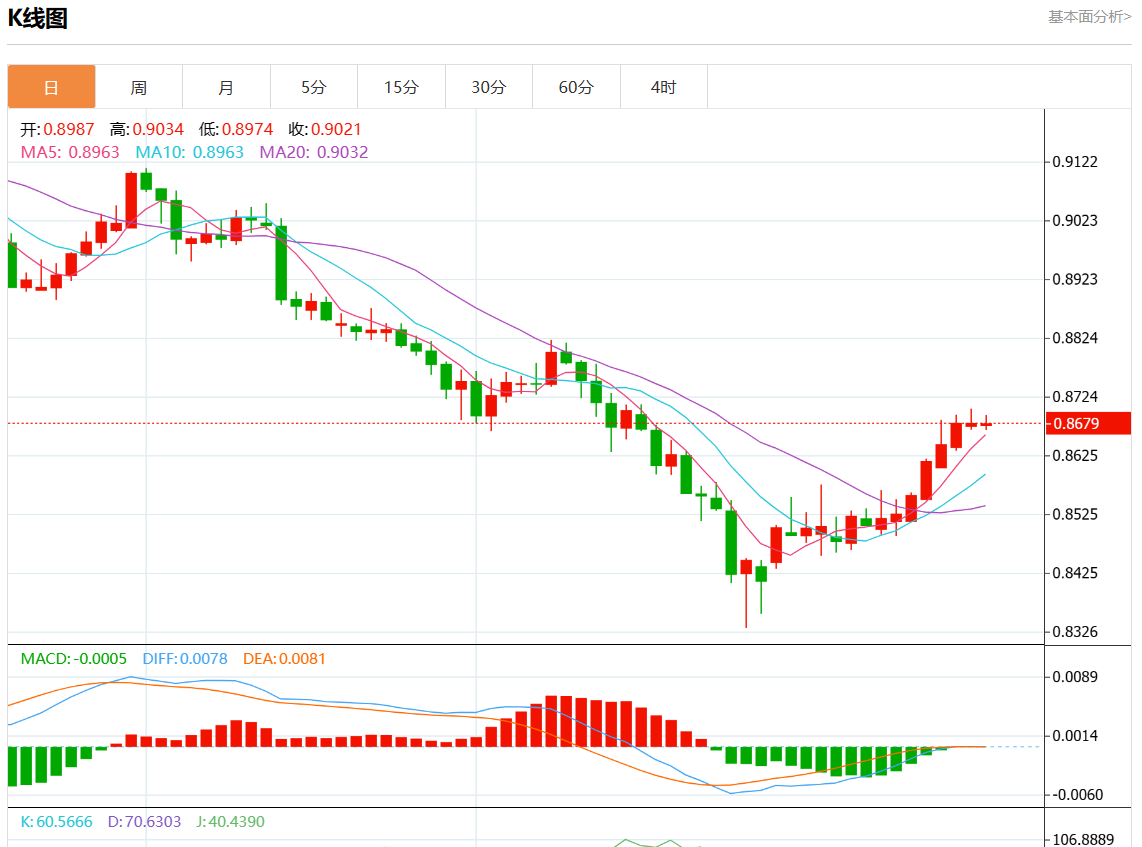This screenshot has height=847, width=1142.
Task: Open the 4时 interval tab
Action: (663, 87)
